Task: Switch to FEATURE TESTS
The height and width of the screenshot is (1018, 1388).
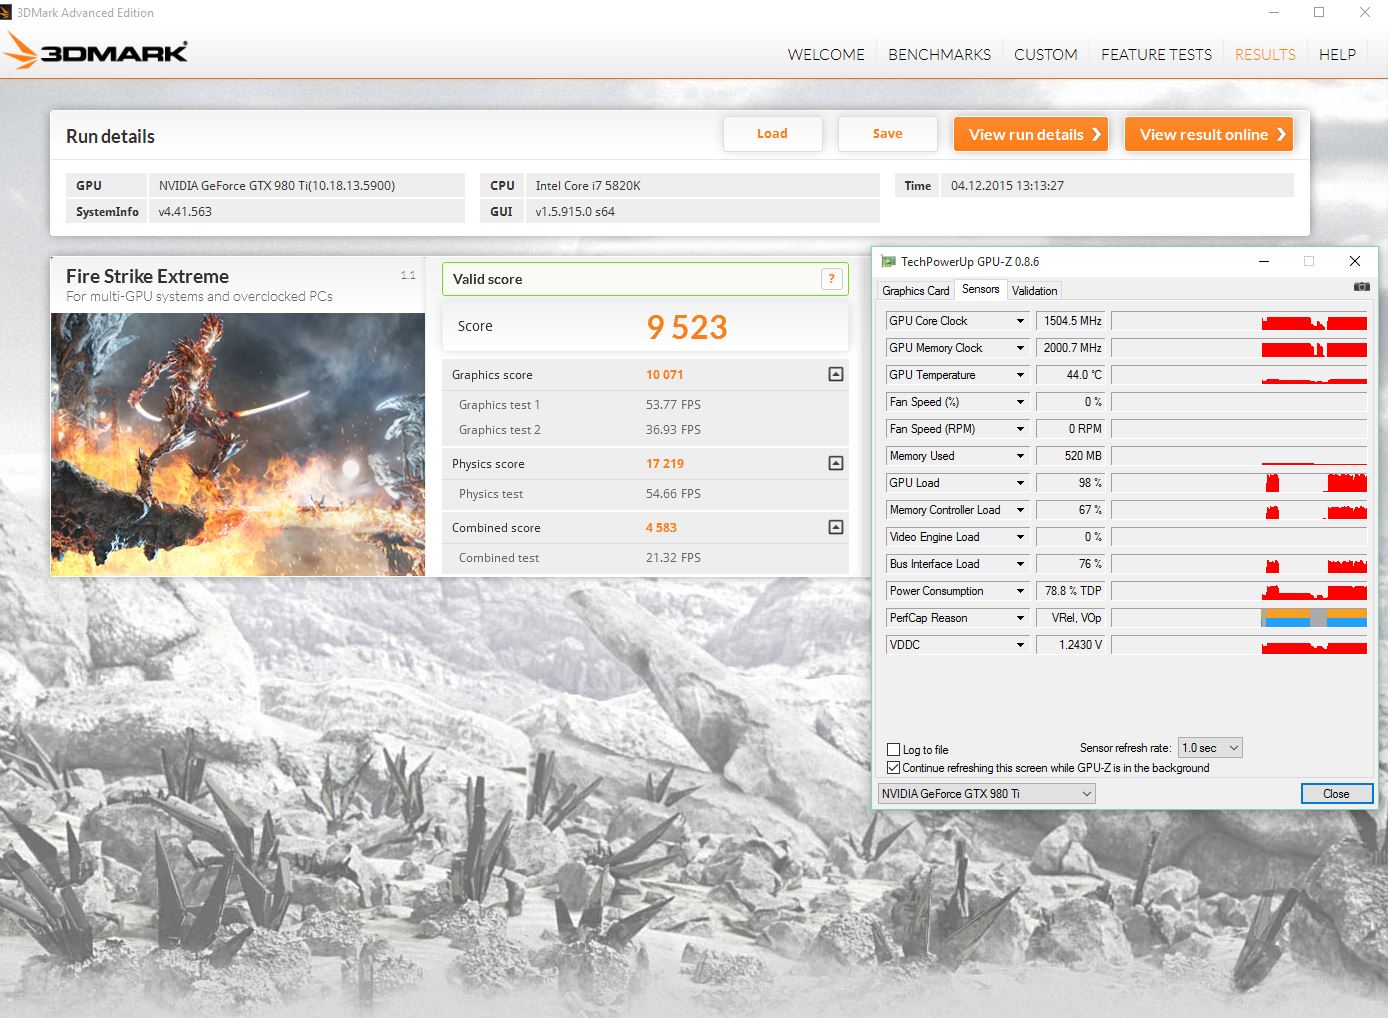Action: [x=1156, y=55]
